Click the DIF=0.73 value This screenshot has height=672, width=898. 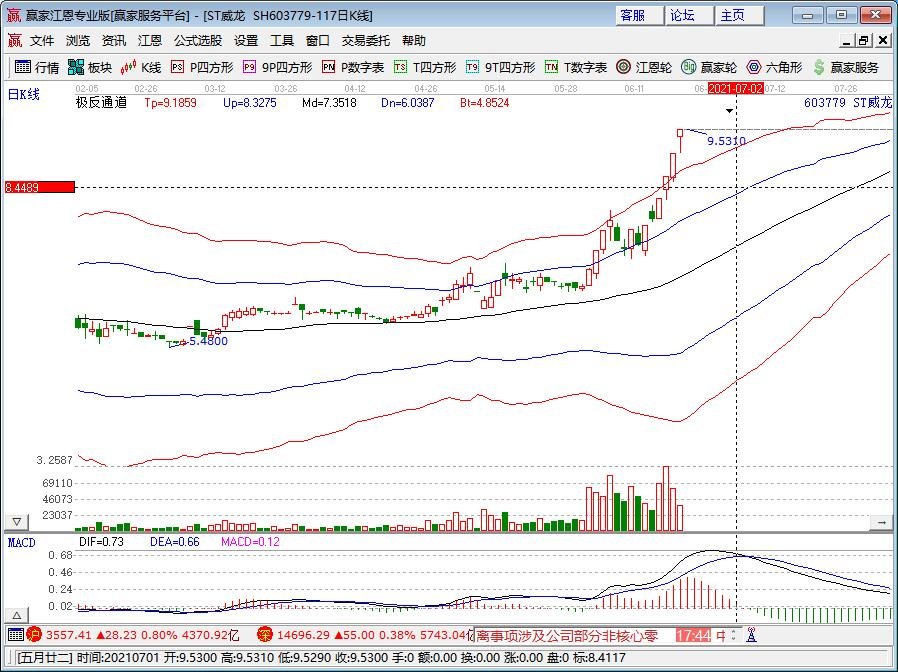101,542
